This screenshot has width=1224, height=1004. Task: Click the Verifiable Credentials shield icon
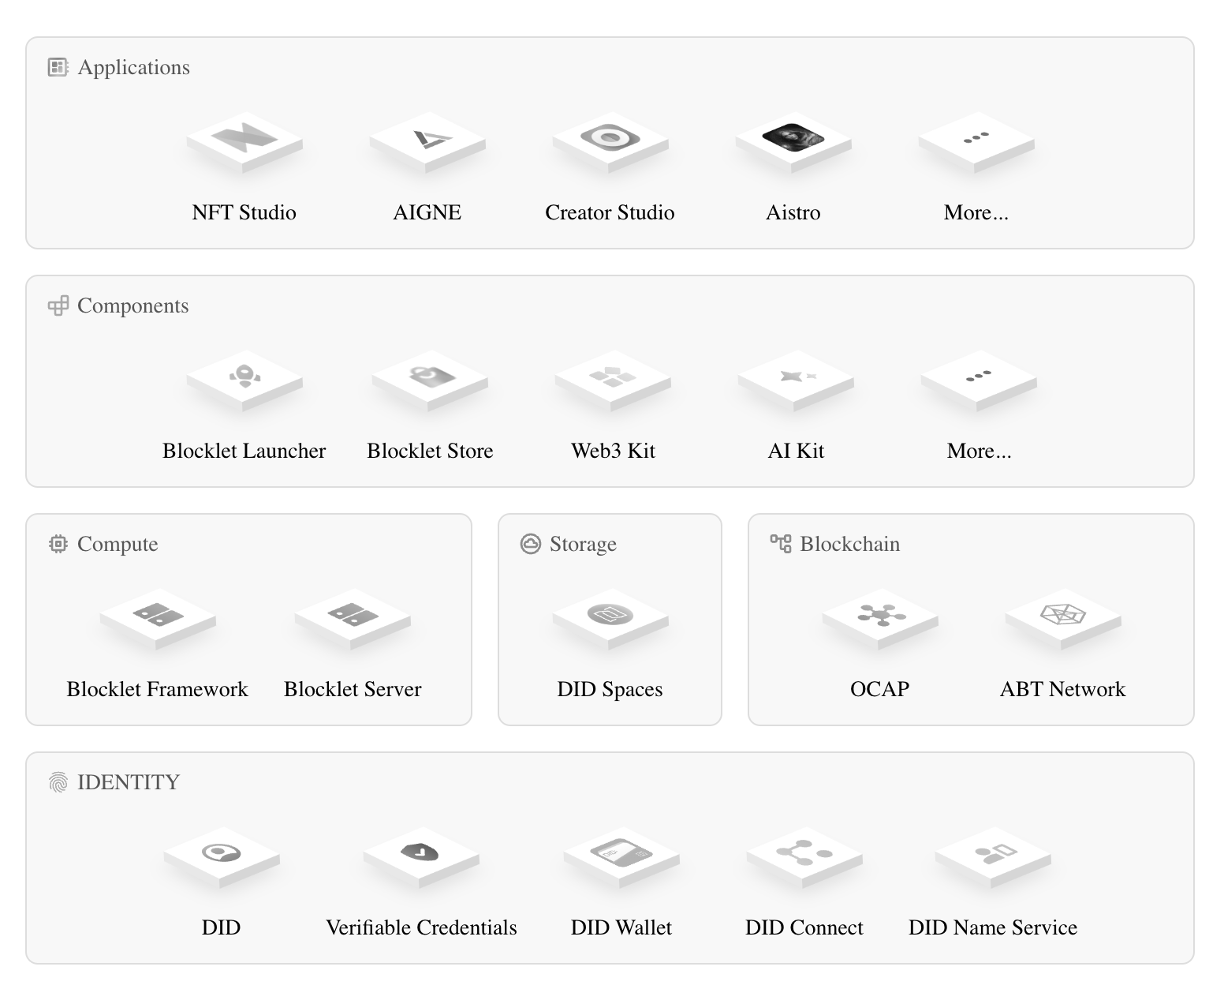[421, 855]
